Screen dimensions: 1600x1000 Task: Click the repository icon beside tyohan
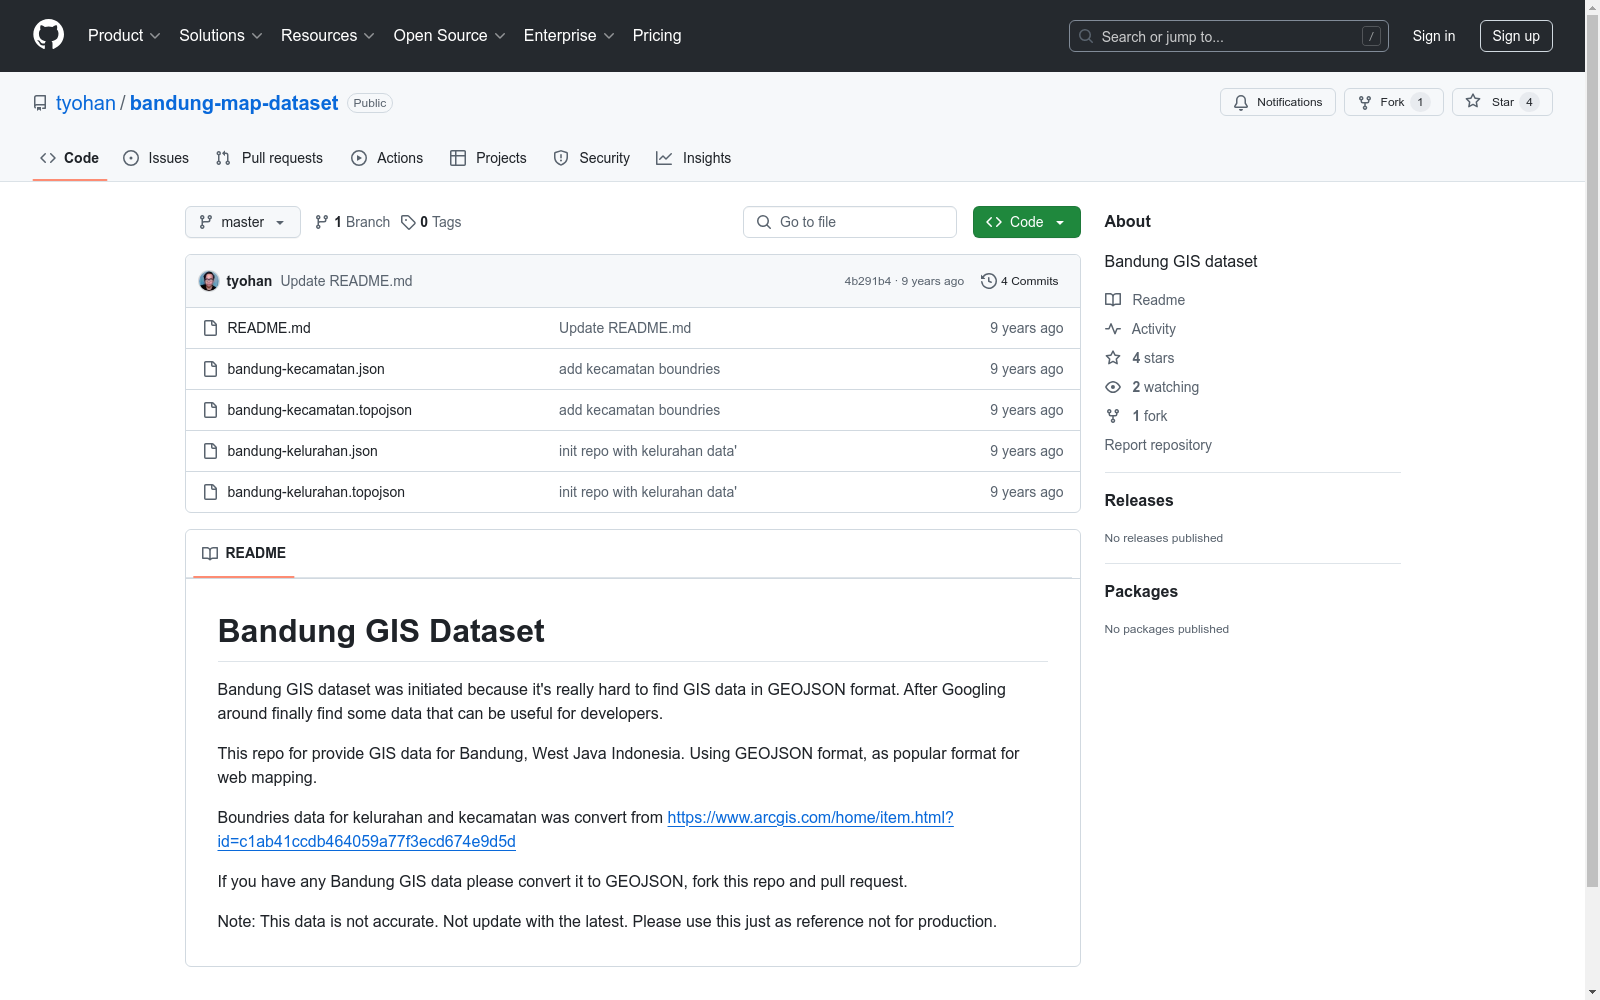[x=40, y=103]
